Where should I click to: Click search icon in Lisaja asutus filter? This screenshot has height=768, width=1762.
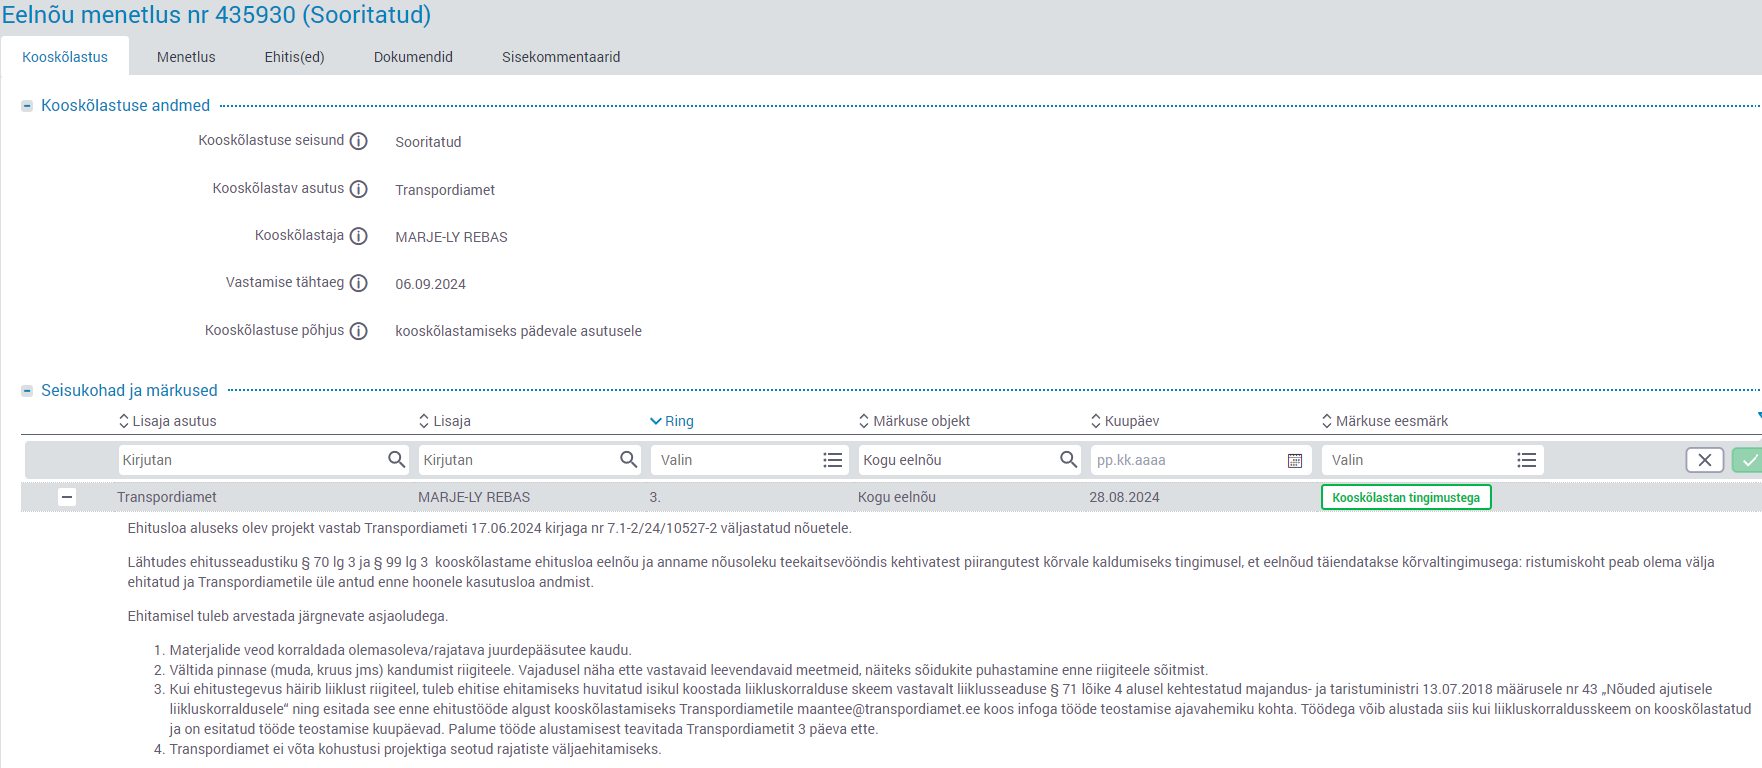[x=396, y=460]
